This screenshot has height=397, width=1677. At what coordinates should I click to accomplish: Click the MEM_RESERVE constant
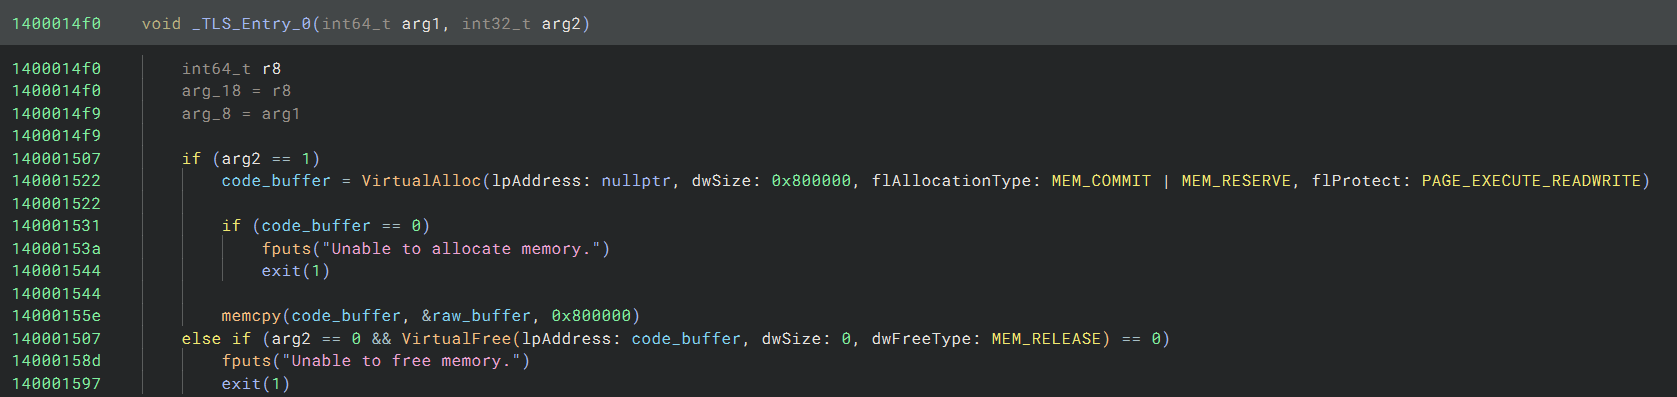click(1236, 181)
